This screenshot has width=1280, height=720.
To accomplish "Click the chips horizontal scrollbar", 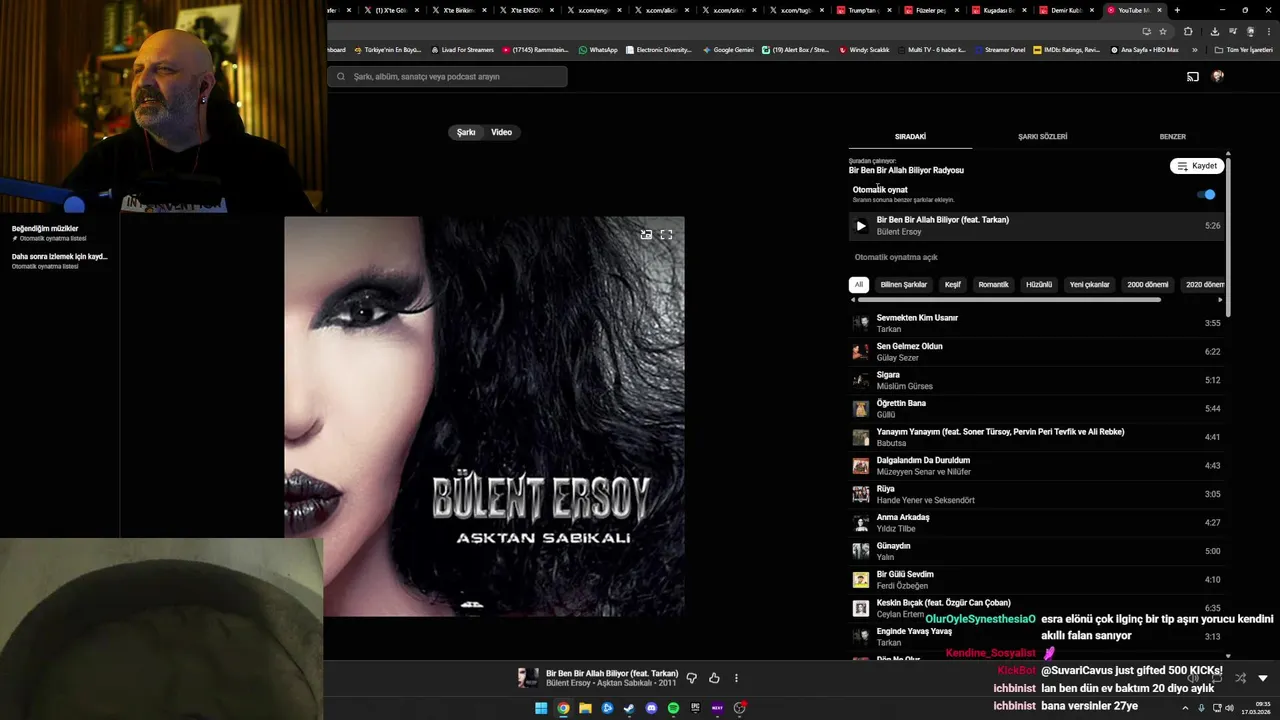I will coord(1009,299).
